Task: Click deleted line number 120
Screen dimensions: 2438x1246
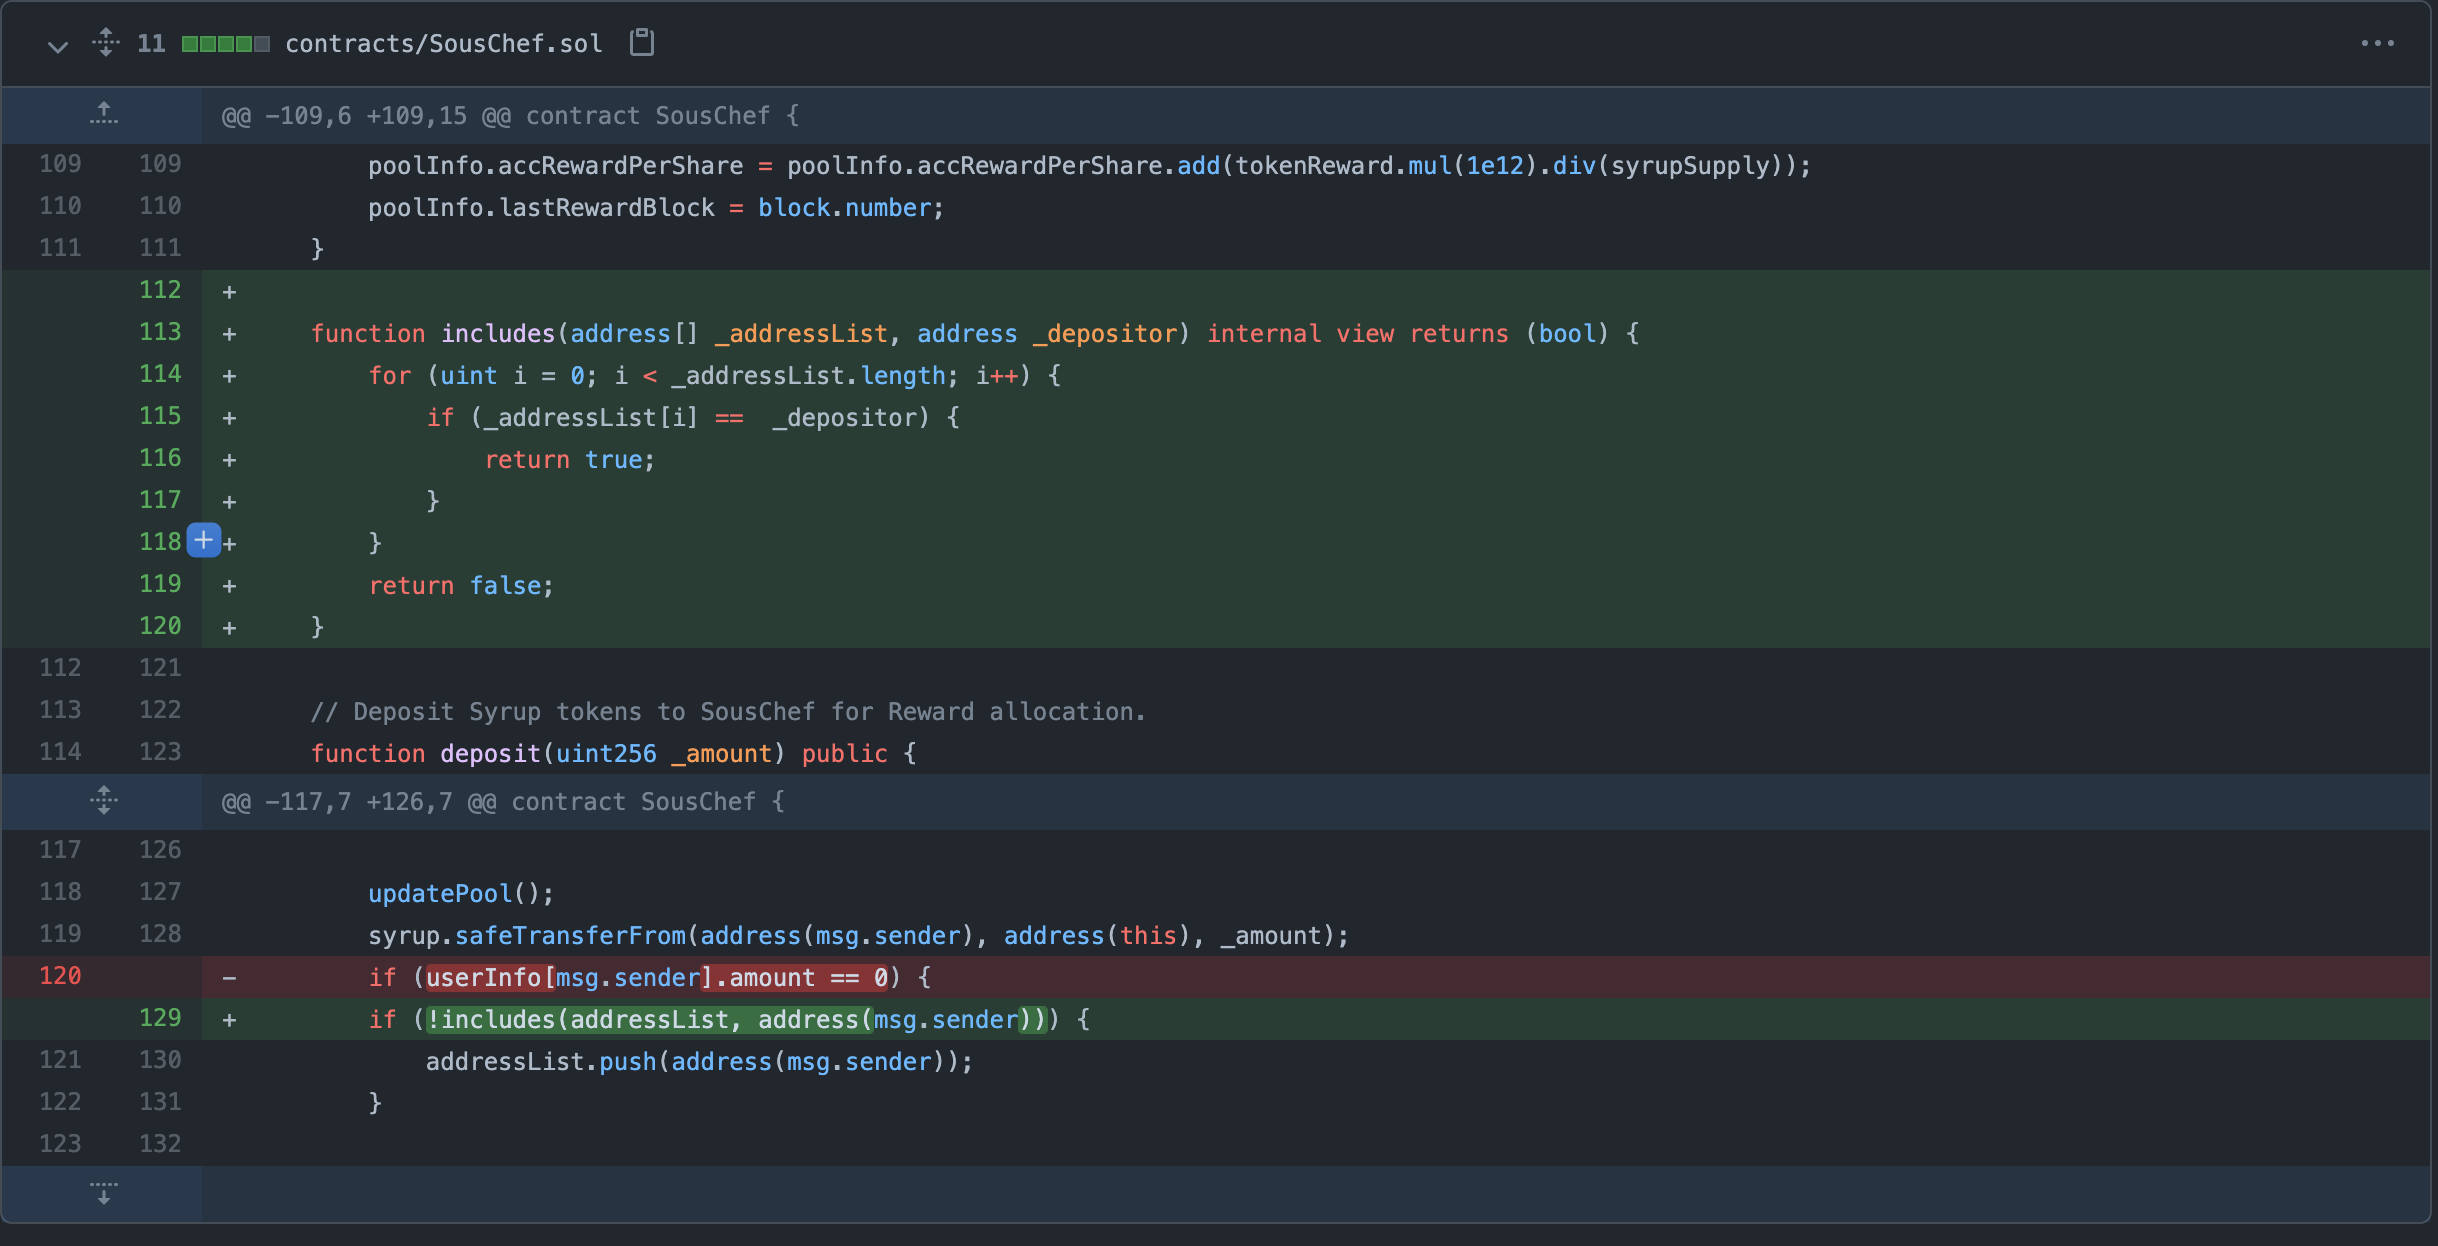Action: [x=60, y=976]
